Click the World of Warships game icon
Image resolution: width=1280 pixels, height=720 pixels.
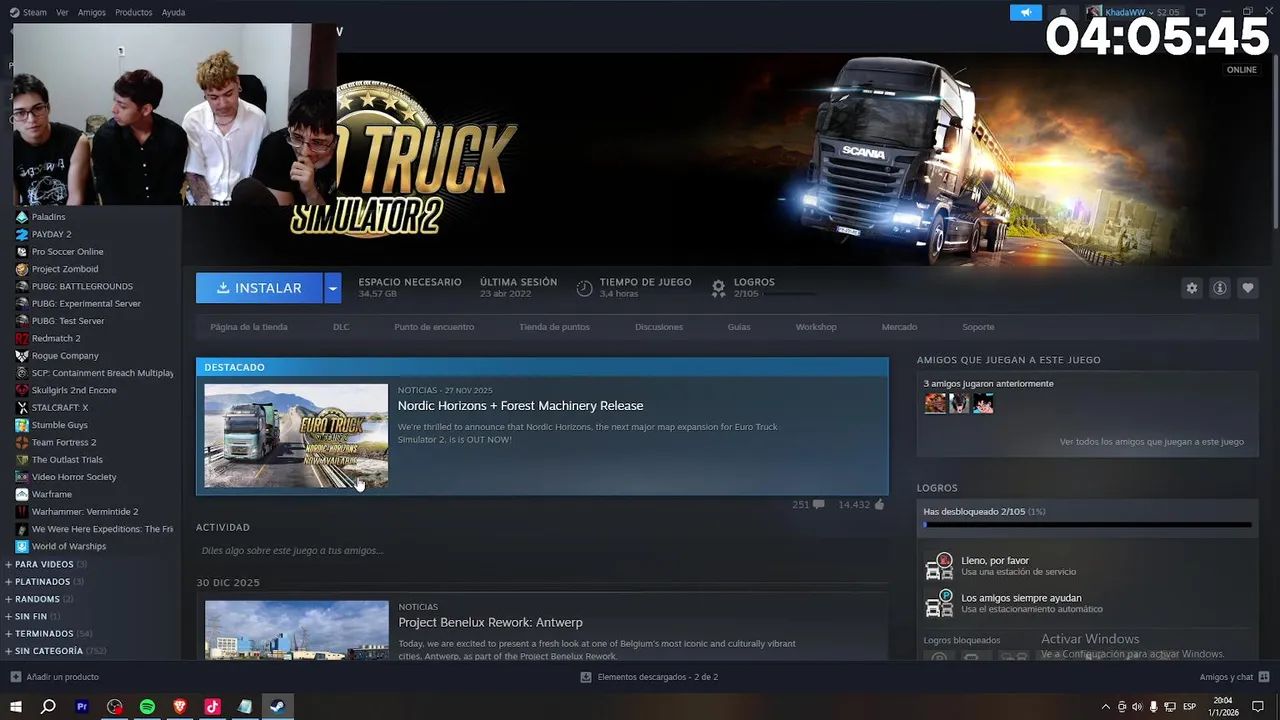click(x=22, y=546)
